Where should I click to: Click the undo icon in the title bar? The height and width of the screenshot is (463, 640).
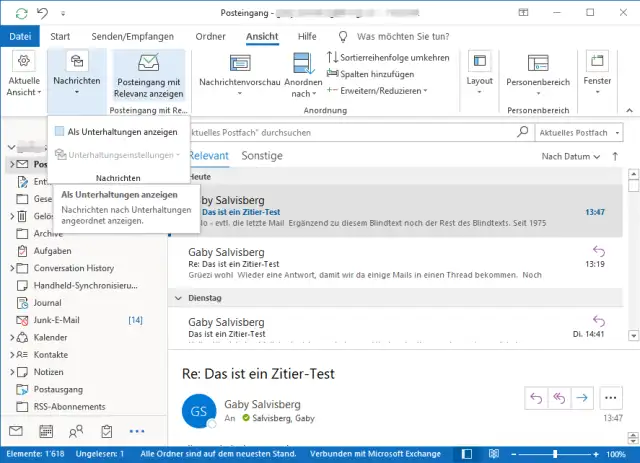click(40, 13)
